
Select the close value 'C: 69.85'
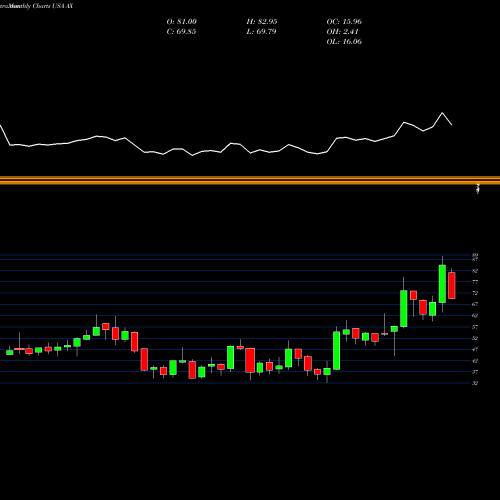(x=181, y=32)
